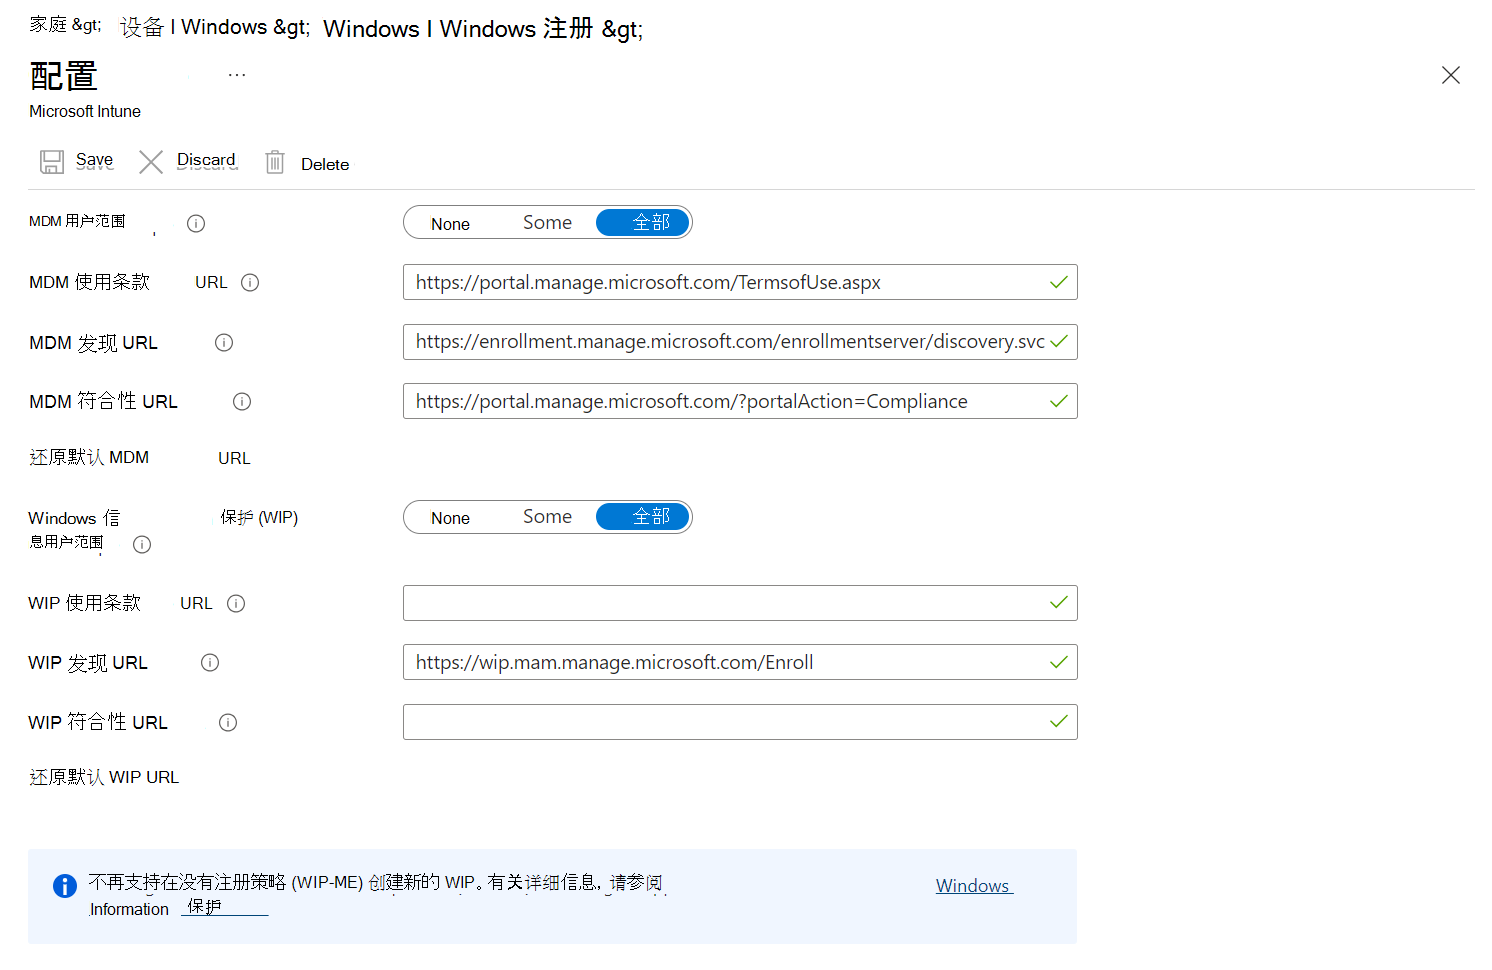Click the MDM 发现 URL label

[x=93, y=343]
